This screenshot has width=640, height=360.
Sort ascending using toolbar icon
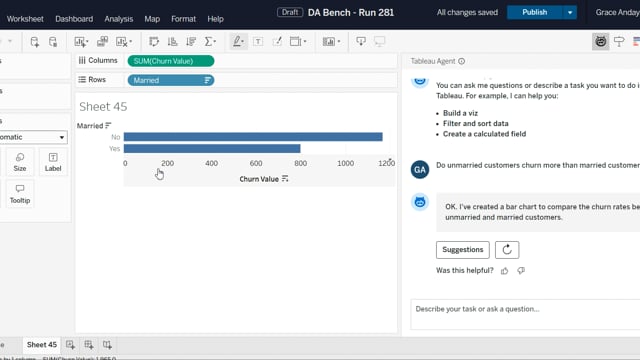(x=173, y=42)
